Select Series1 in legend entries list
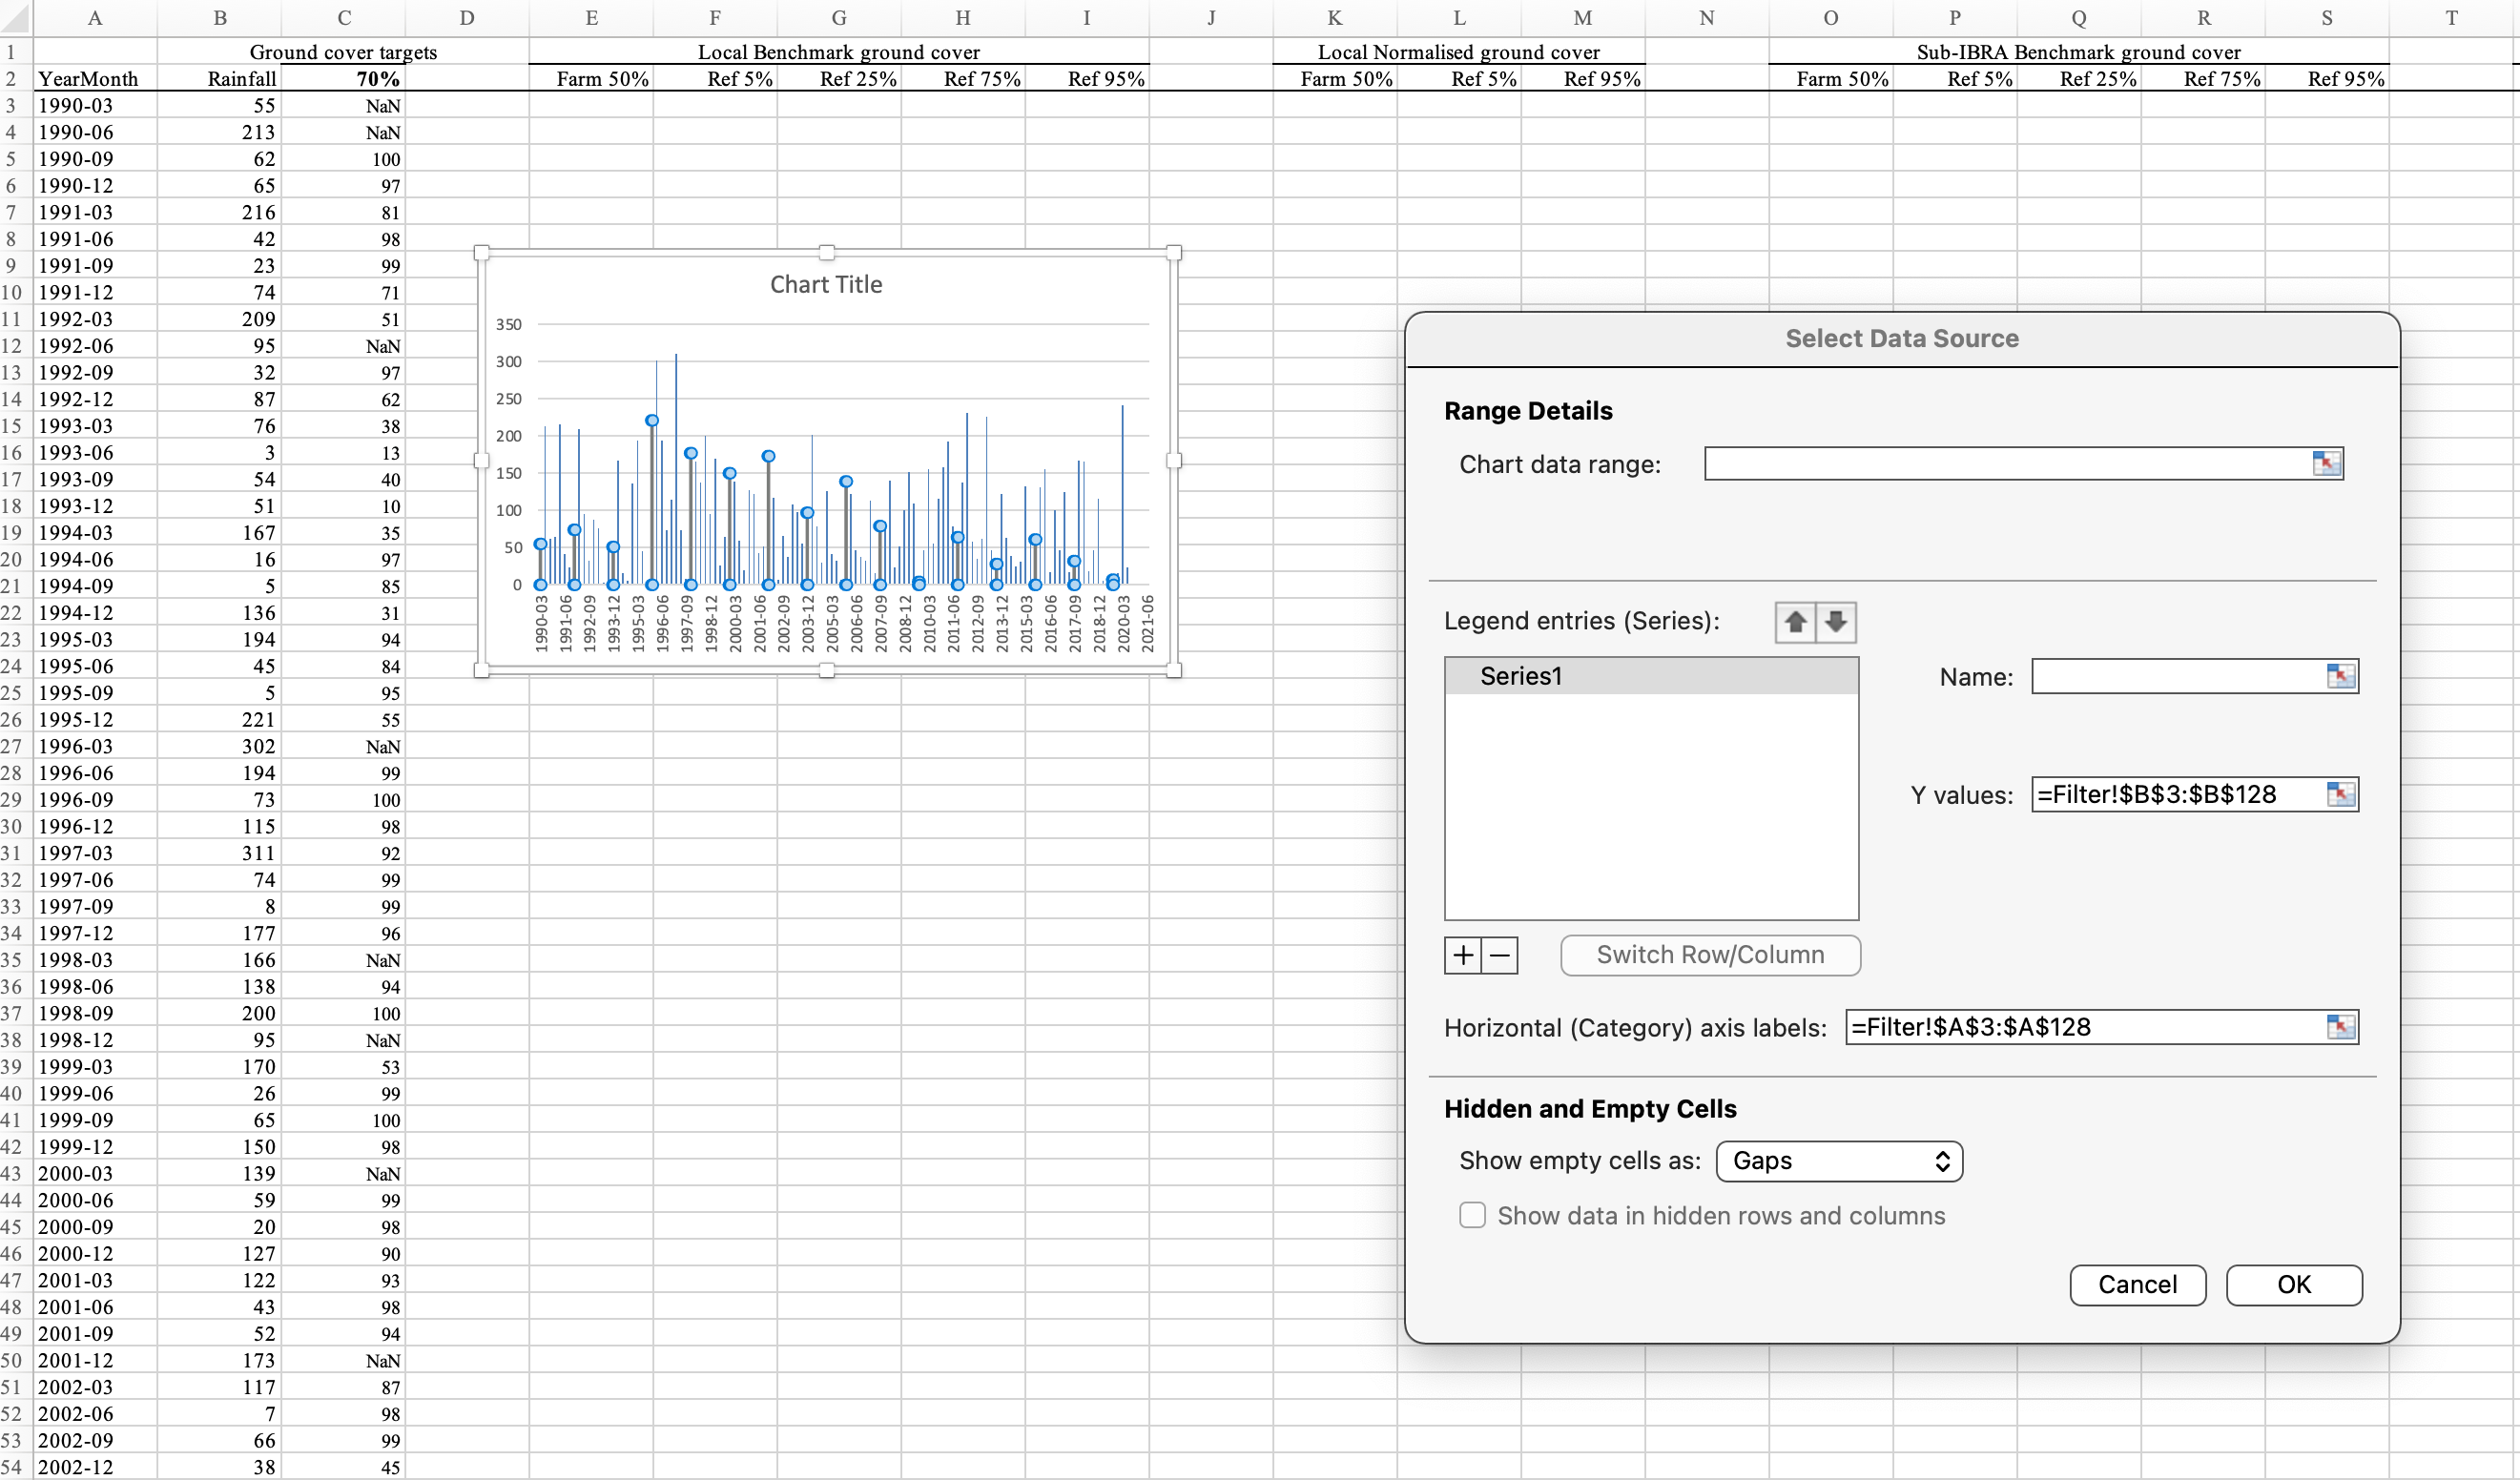Image resolution: width=2520 pixels, height=1480 pixels. (x=1651, y=676)
